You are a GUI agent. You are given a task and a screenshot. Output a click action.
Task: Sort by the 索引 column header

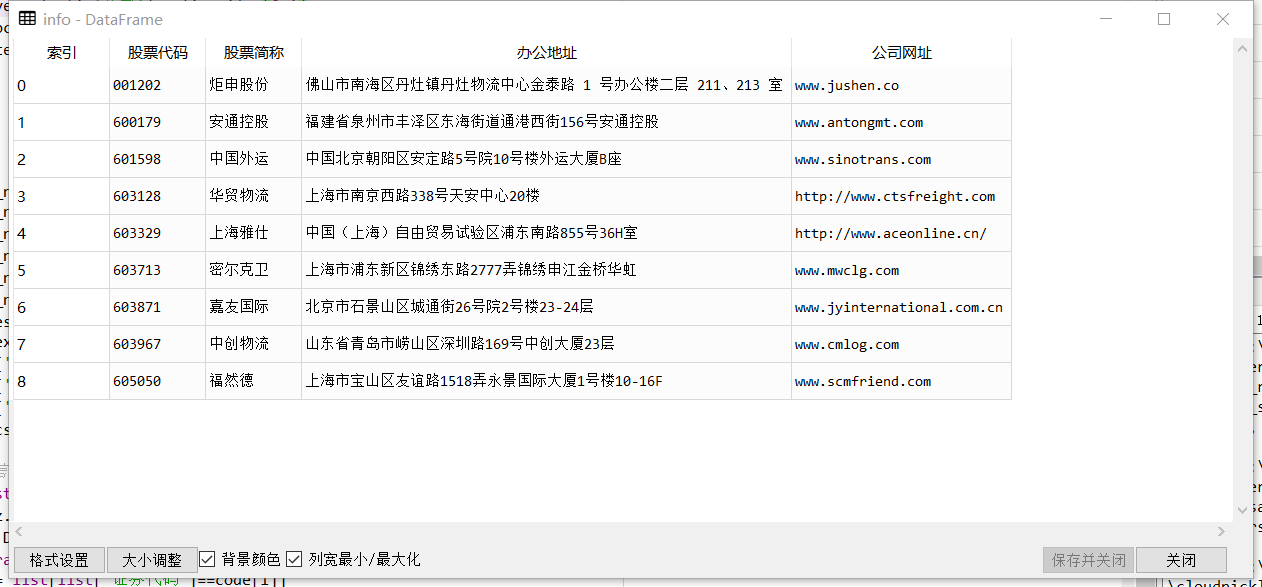pos(61,53)
